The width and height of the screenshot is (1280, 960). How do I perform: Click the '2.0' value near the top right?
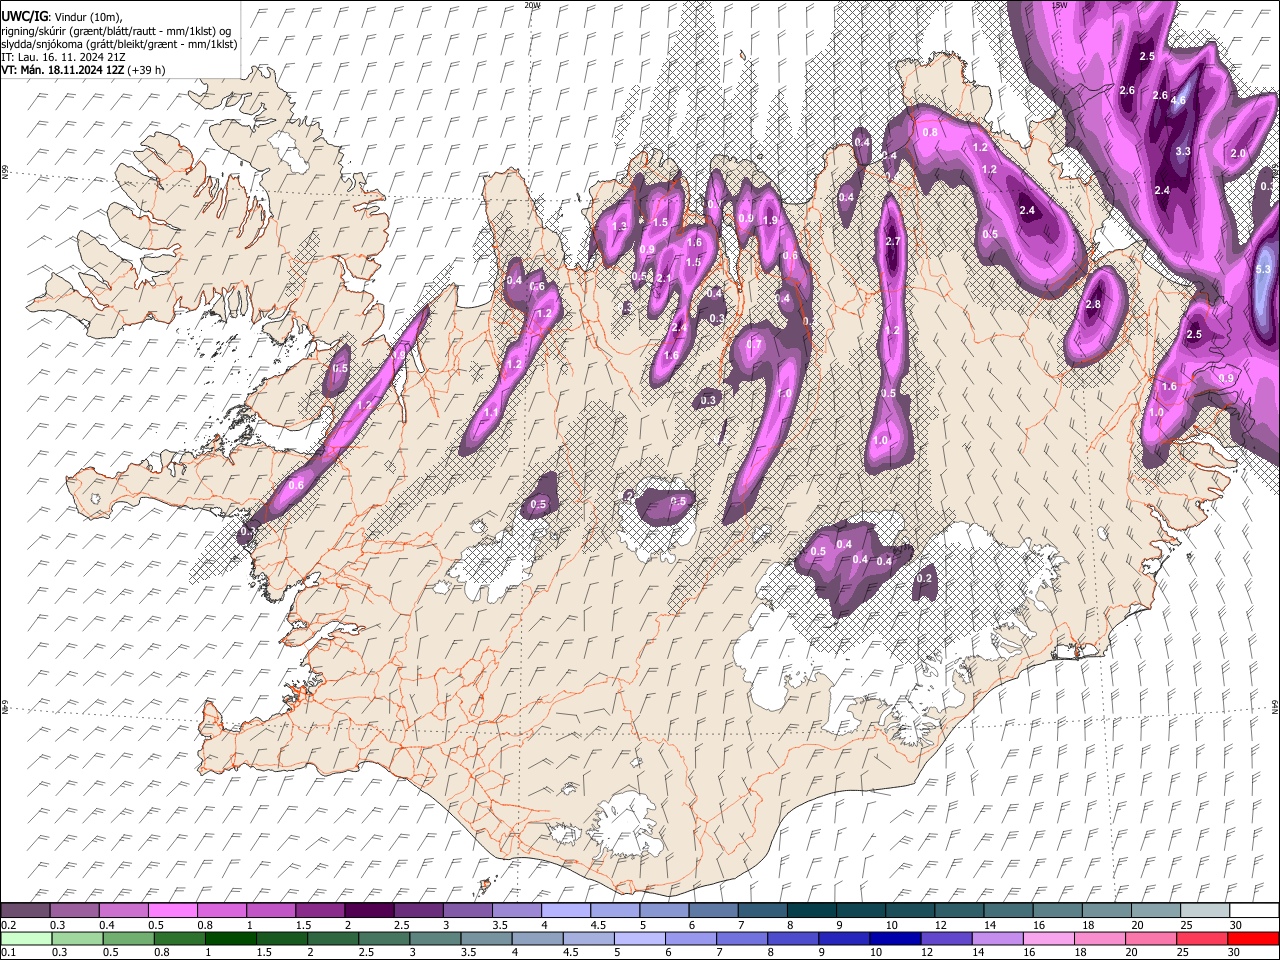(x=1238, y=154)
